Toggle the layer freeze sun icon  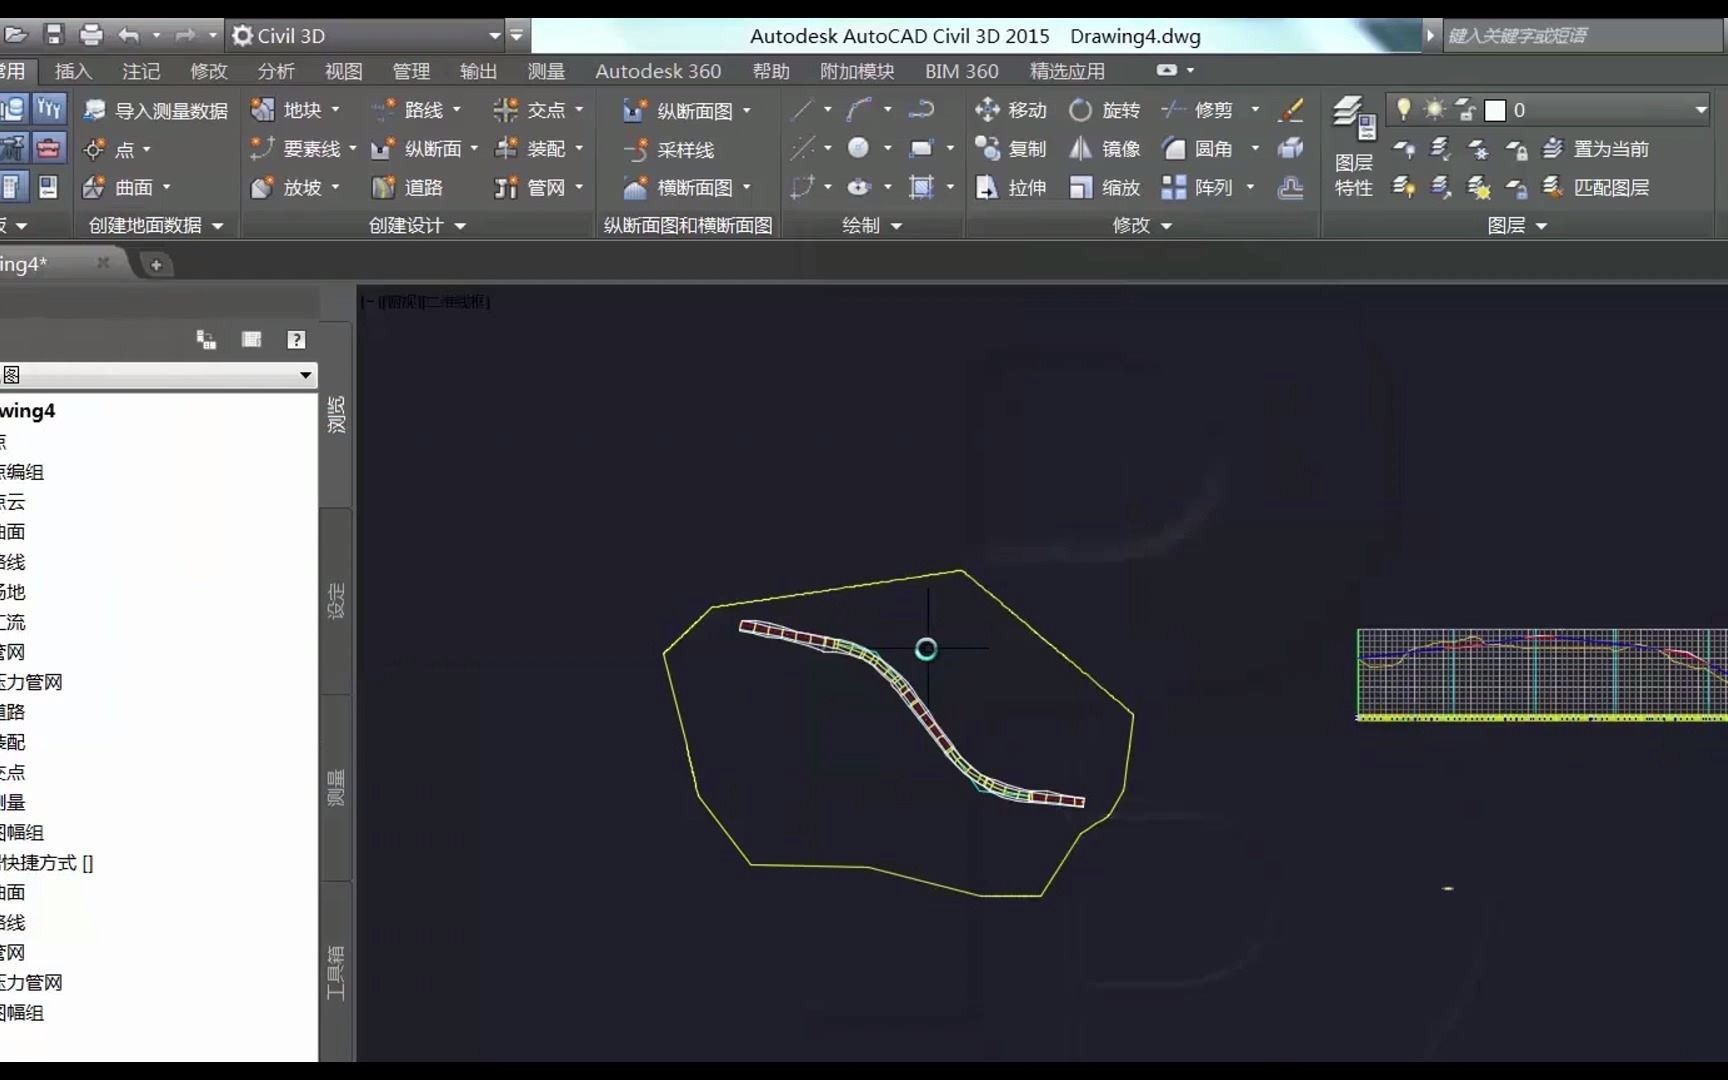[1433, 110]
